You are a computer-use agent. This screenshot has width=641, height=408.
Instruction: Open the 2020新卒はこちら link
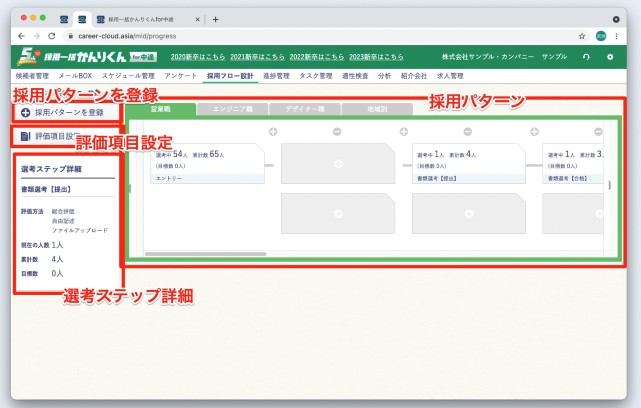tap(198, 57)
